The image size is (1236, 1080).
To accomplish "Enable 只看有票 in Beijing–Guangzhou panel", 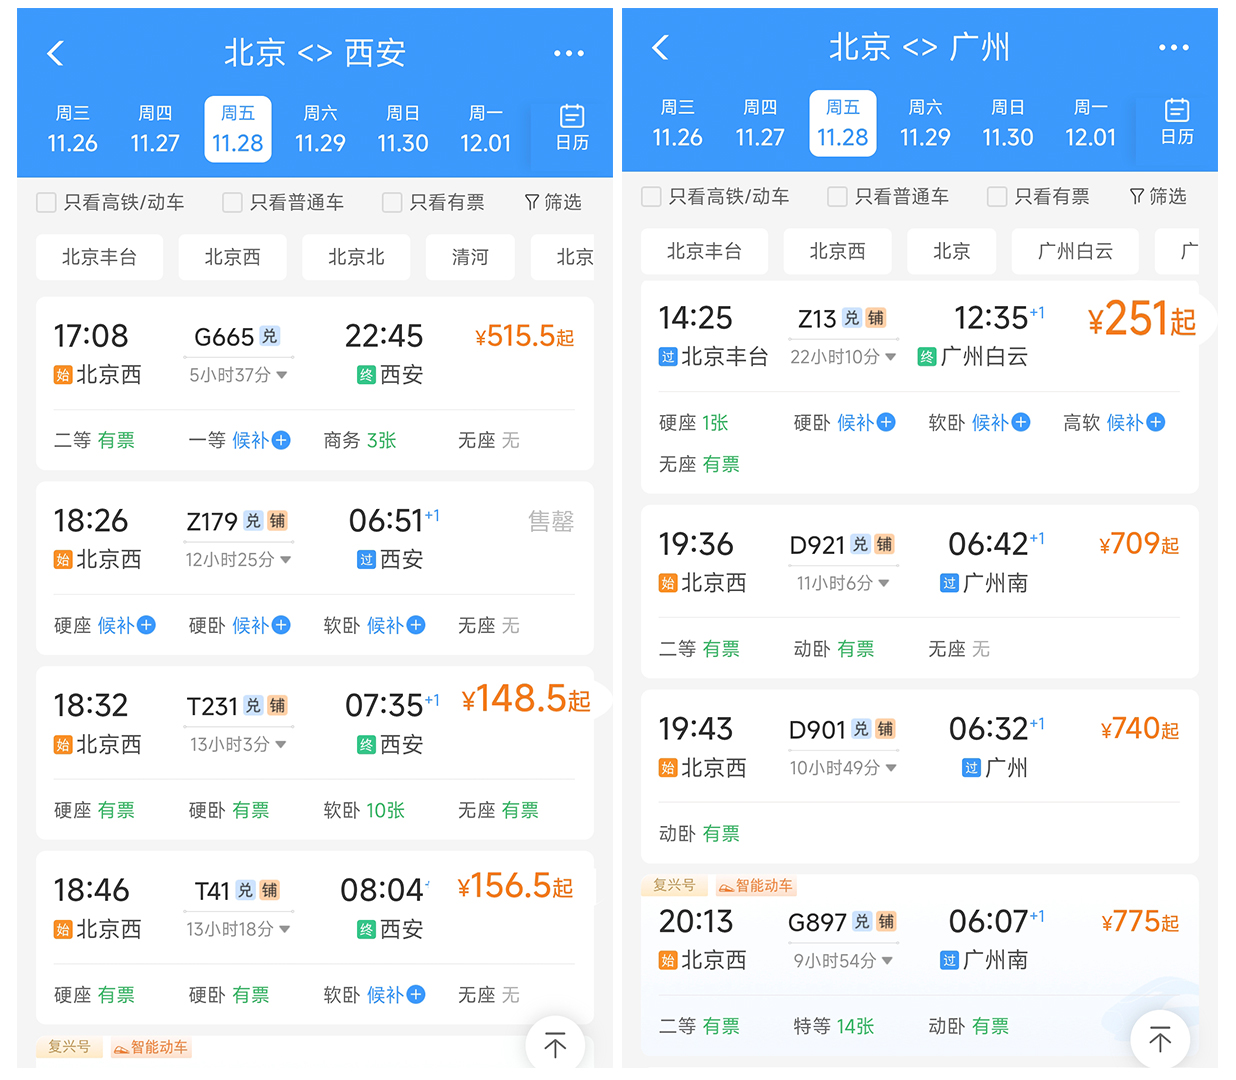I will 997,197.
